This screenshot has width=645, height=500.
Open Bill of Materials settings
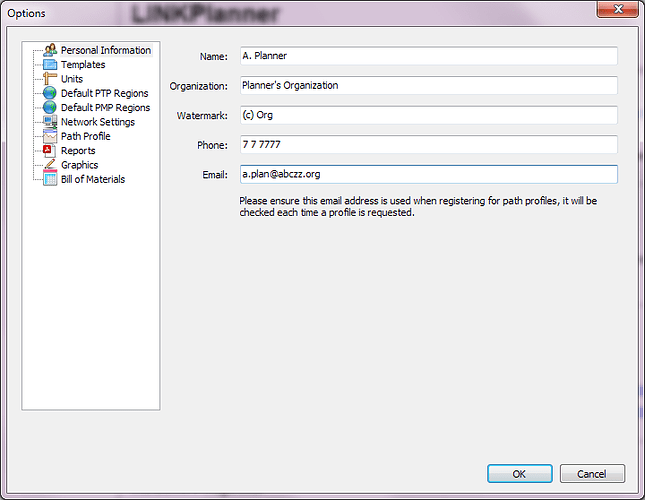93,179
